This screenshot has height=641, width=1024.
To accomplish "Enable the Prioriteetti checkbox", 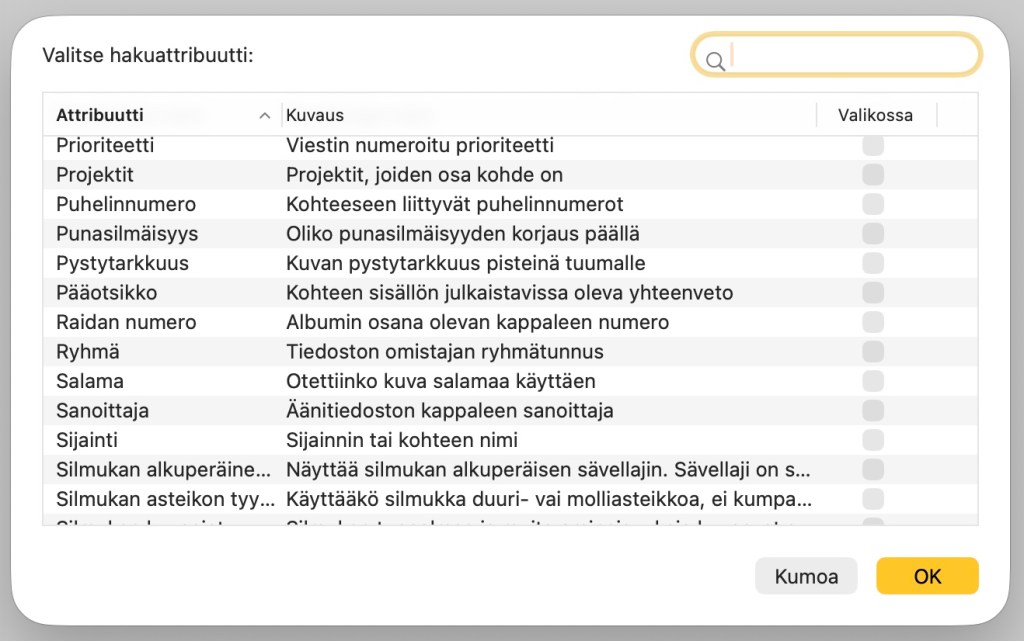I will 872,144.
